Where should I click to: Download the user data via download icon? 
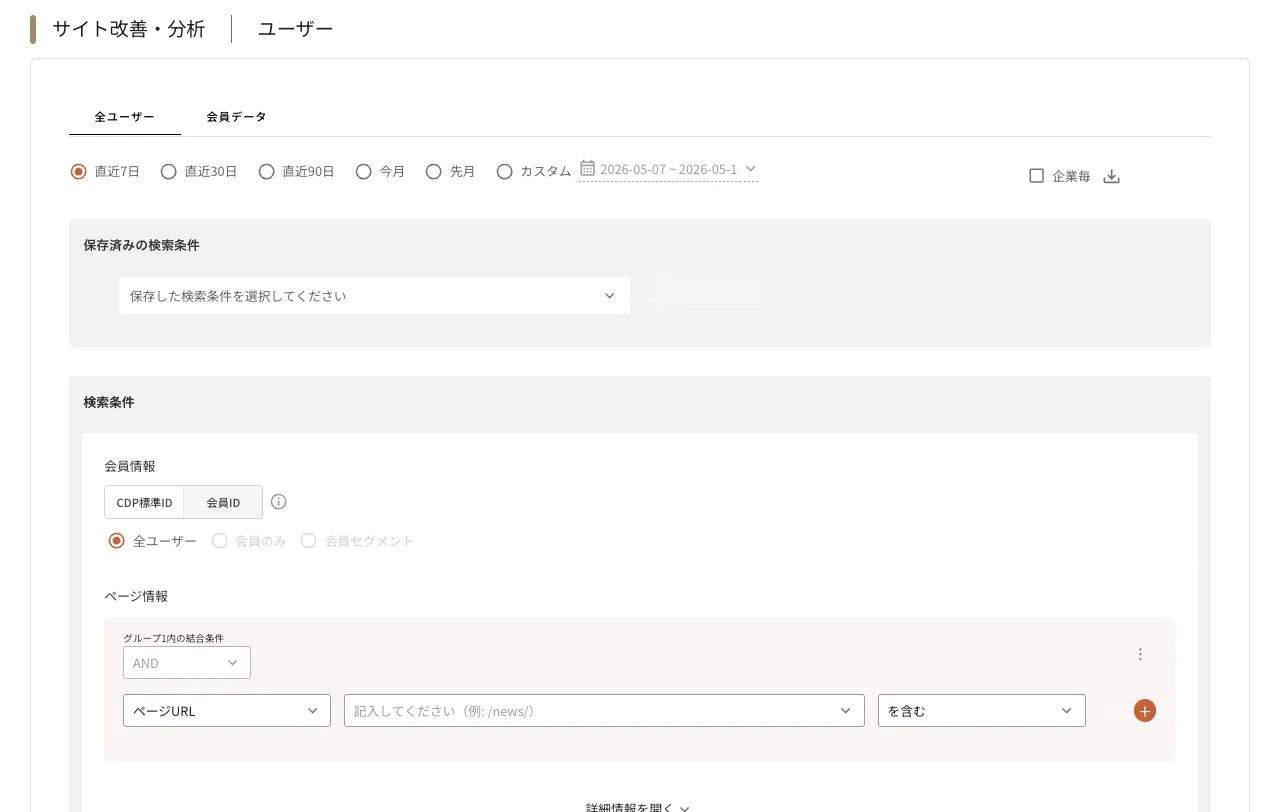1111,176
